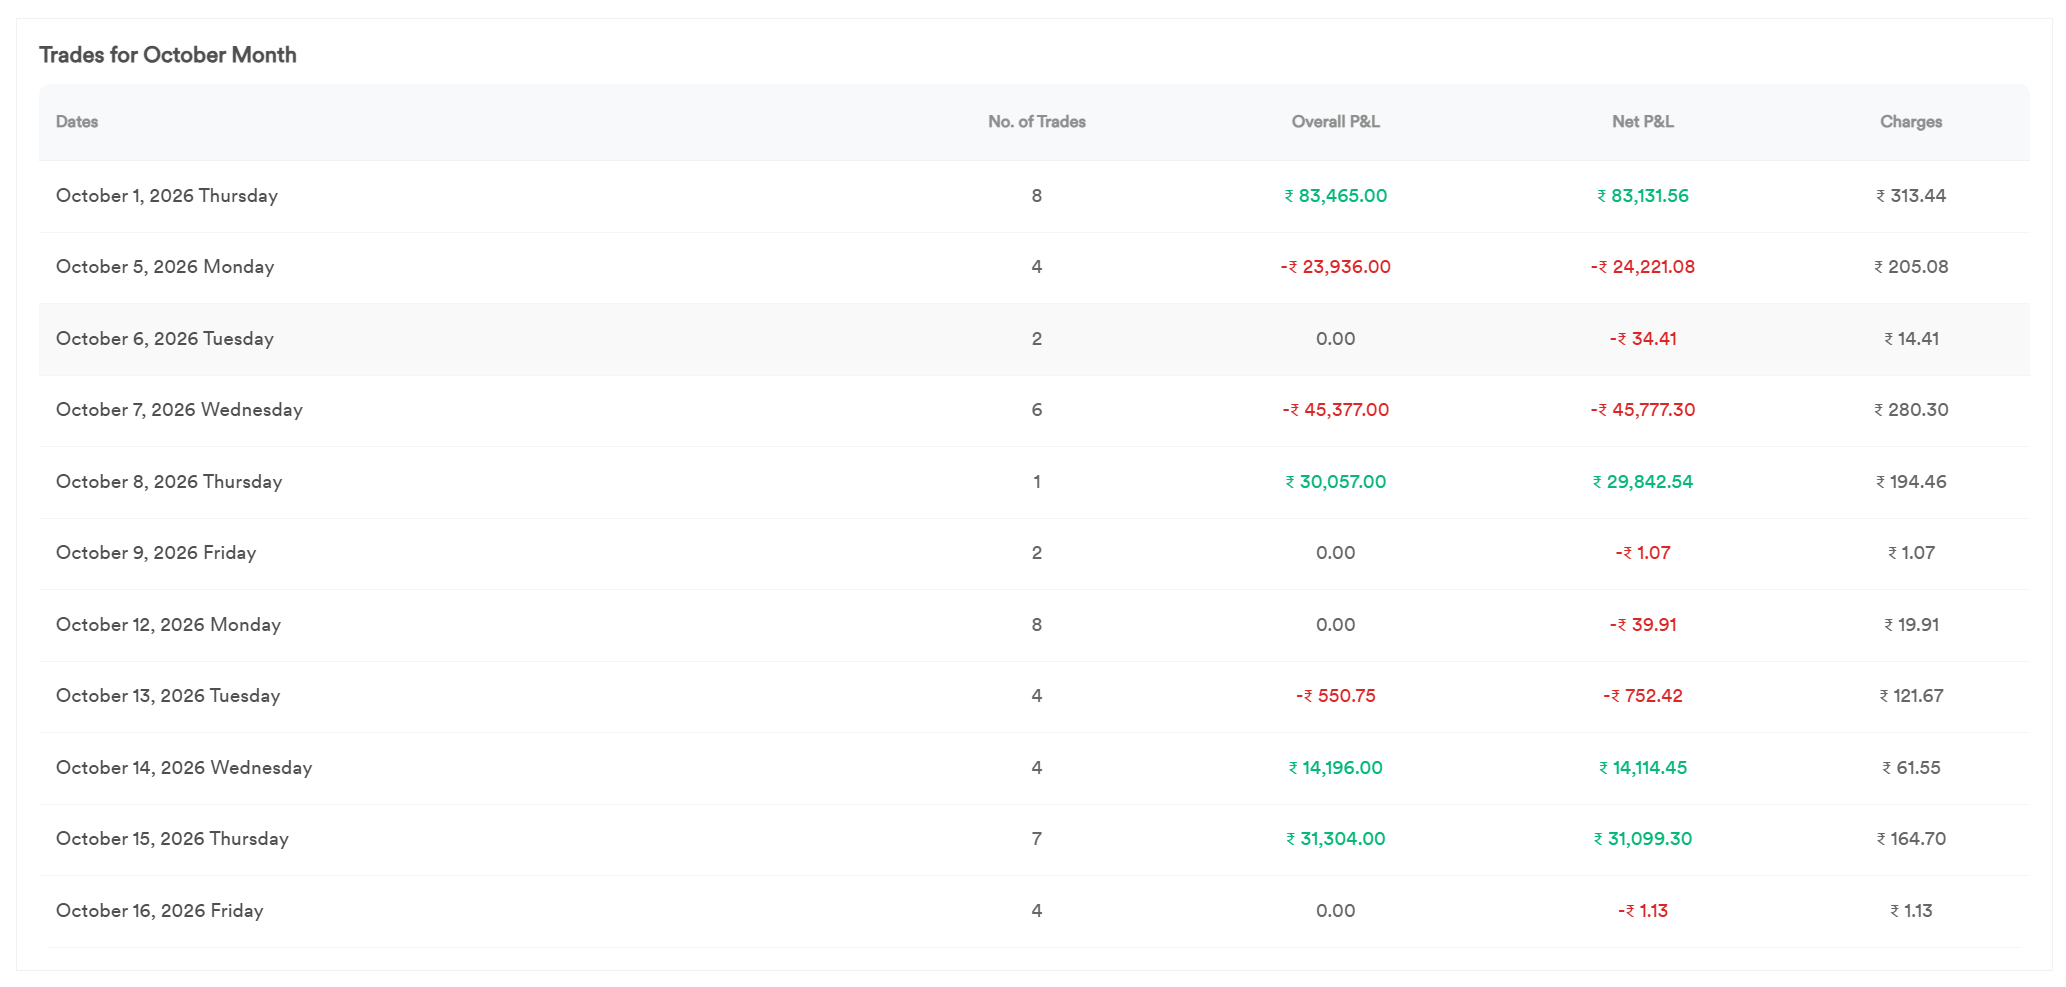2066x987 pixels.
Task: Select the October 12, 2026 Monday row date
Action: coord(168,625)
